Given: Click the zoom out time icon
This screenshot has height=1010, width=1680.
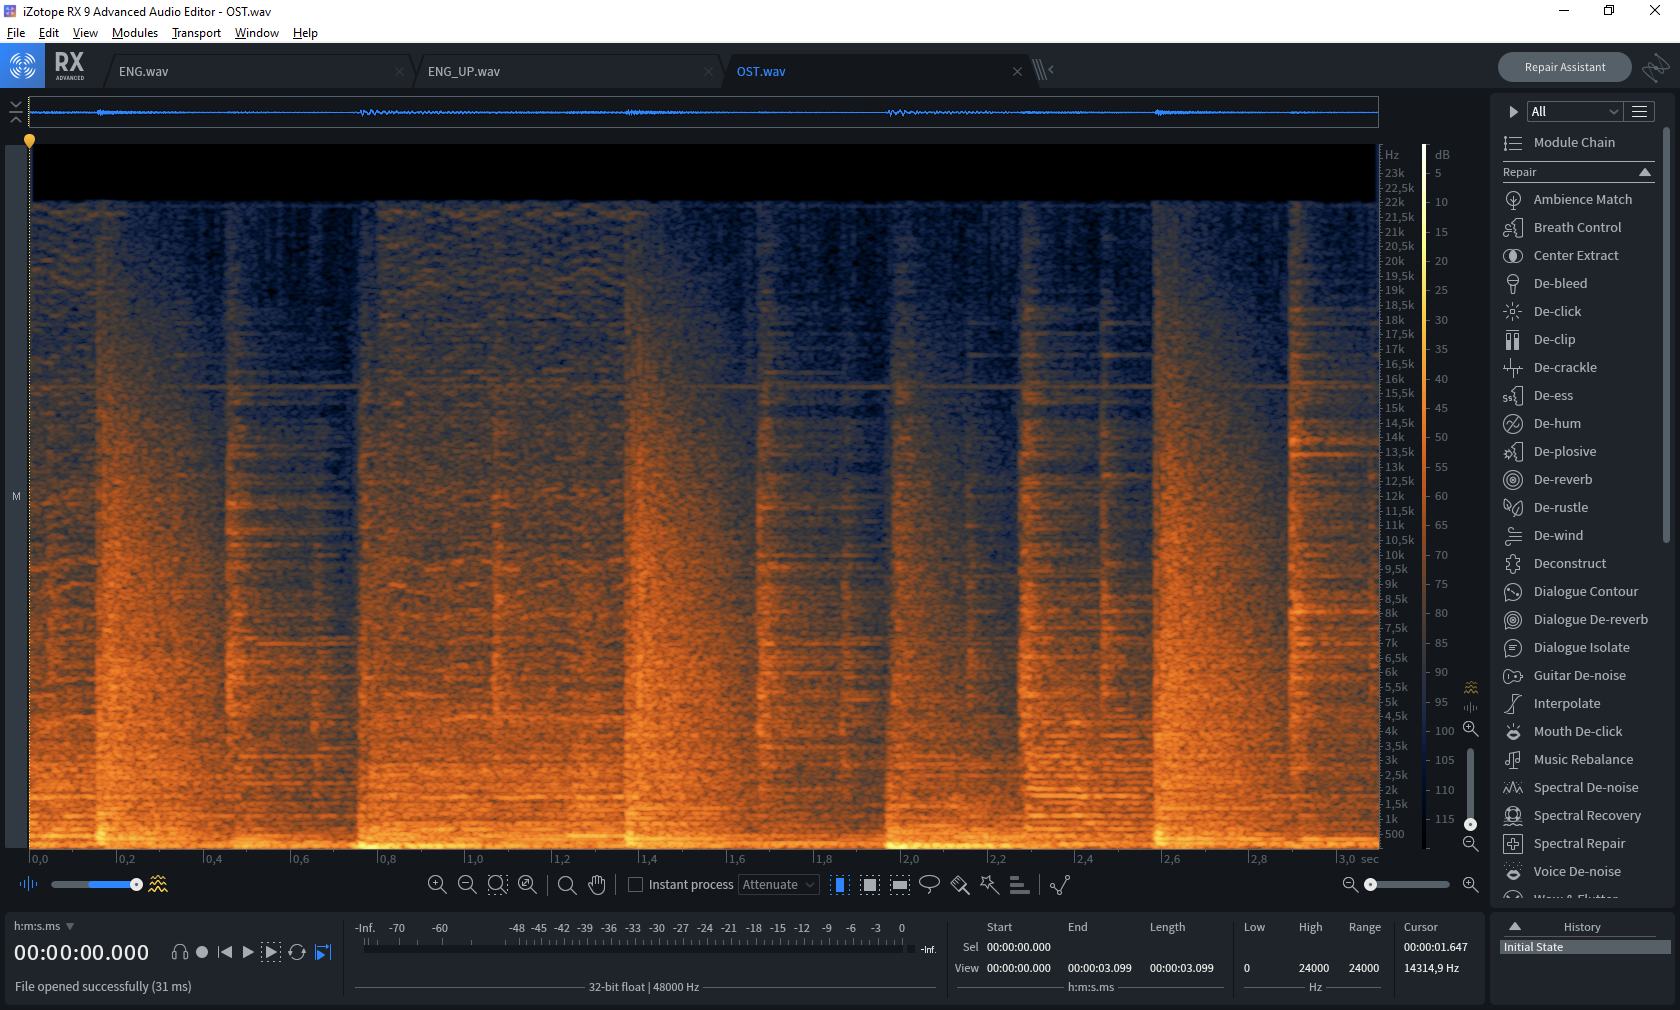Looking at the screenshot, I should click(x=467, y=885).
